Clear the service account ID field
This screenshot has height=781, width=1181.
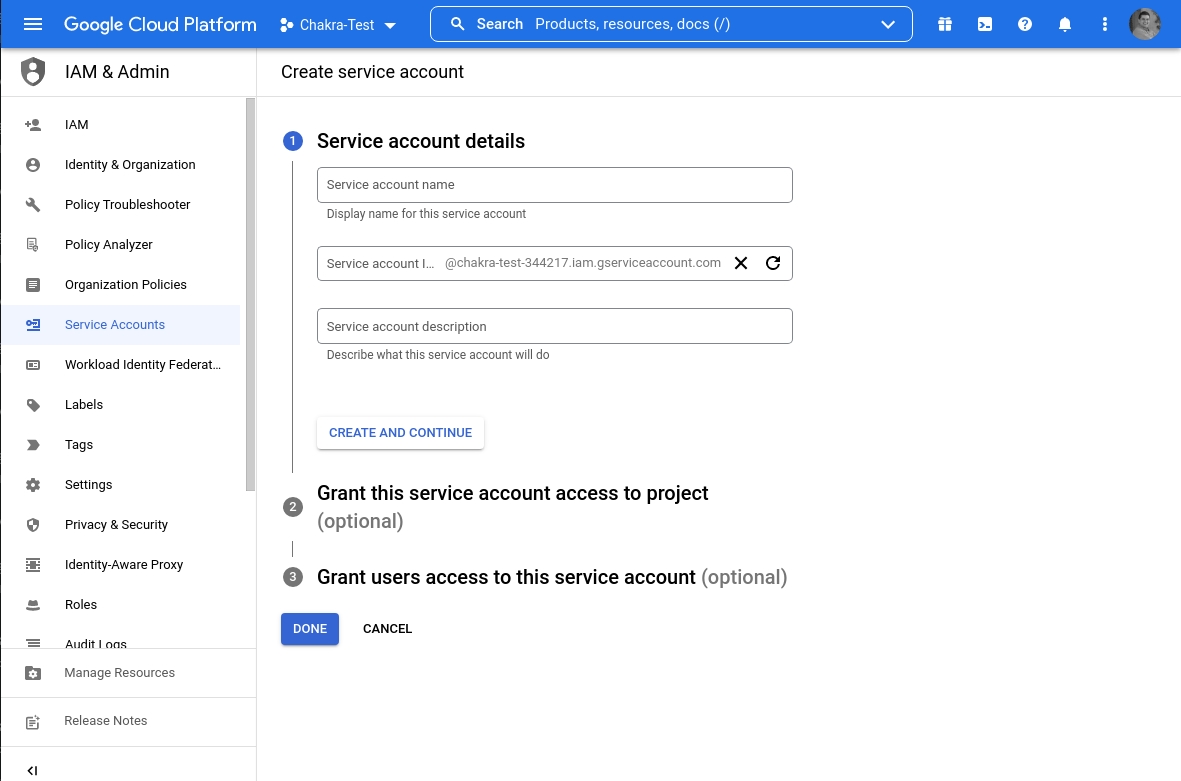pos(741,263)
